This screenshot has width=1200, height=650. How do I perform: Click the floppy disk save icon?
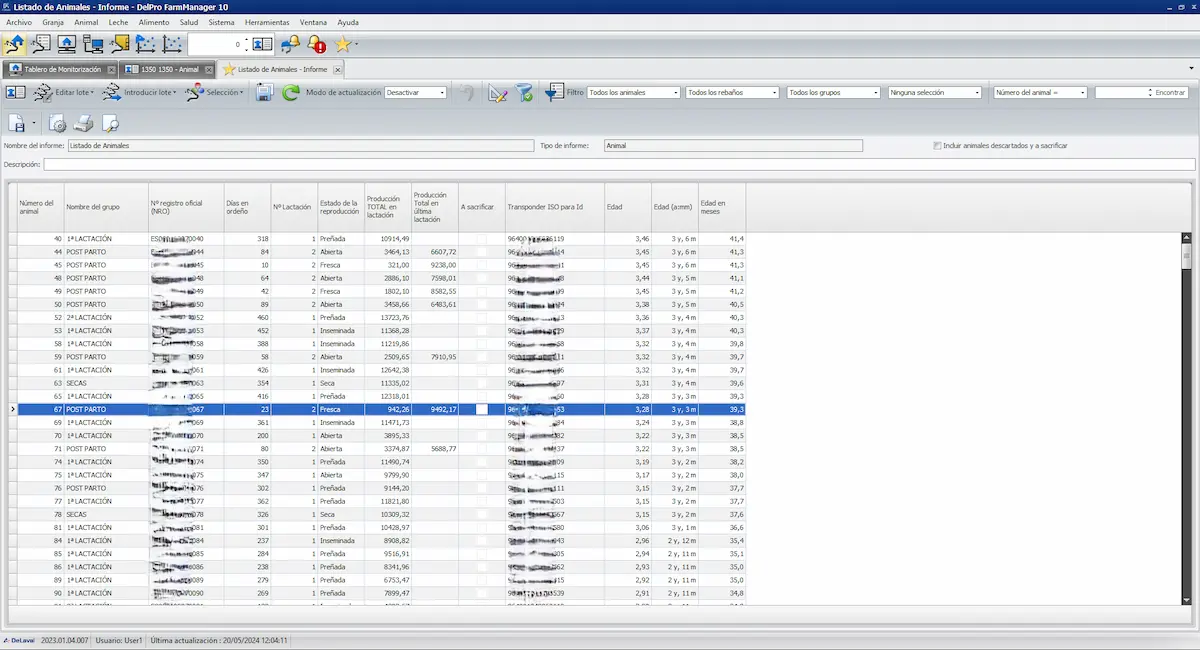[264, 93]
